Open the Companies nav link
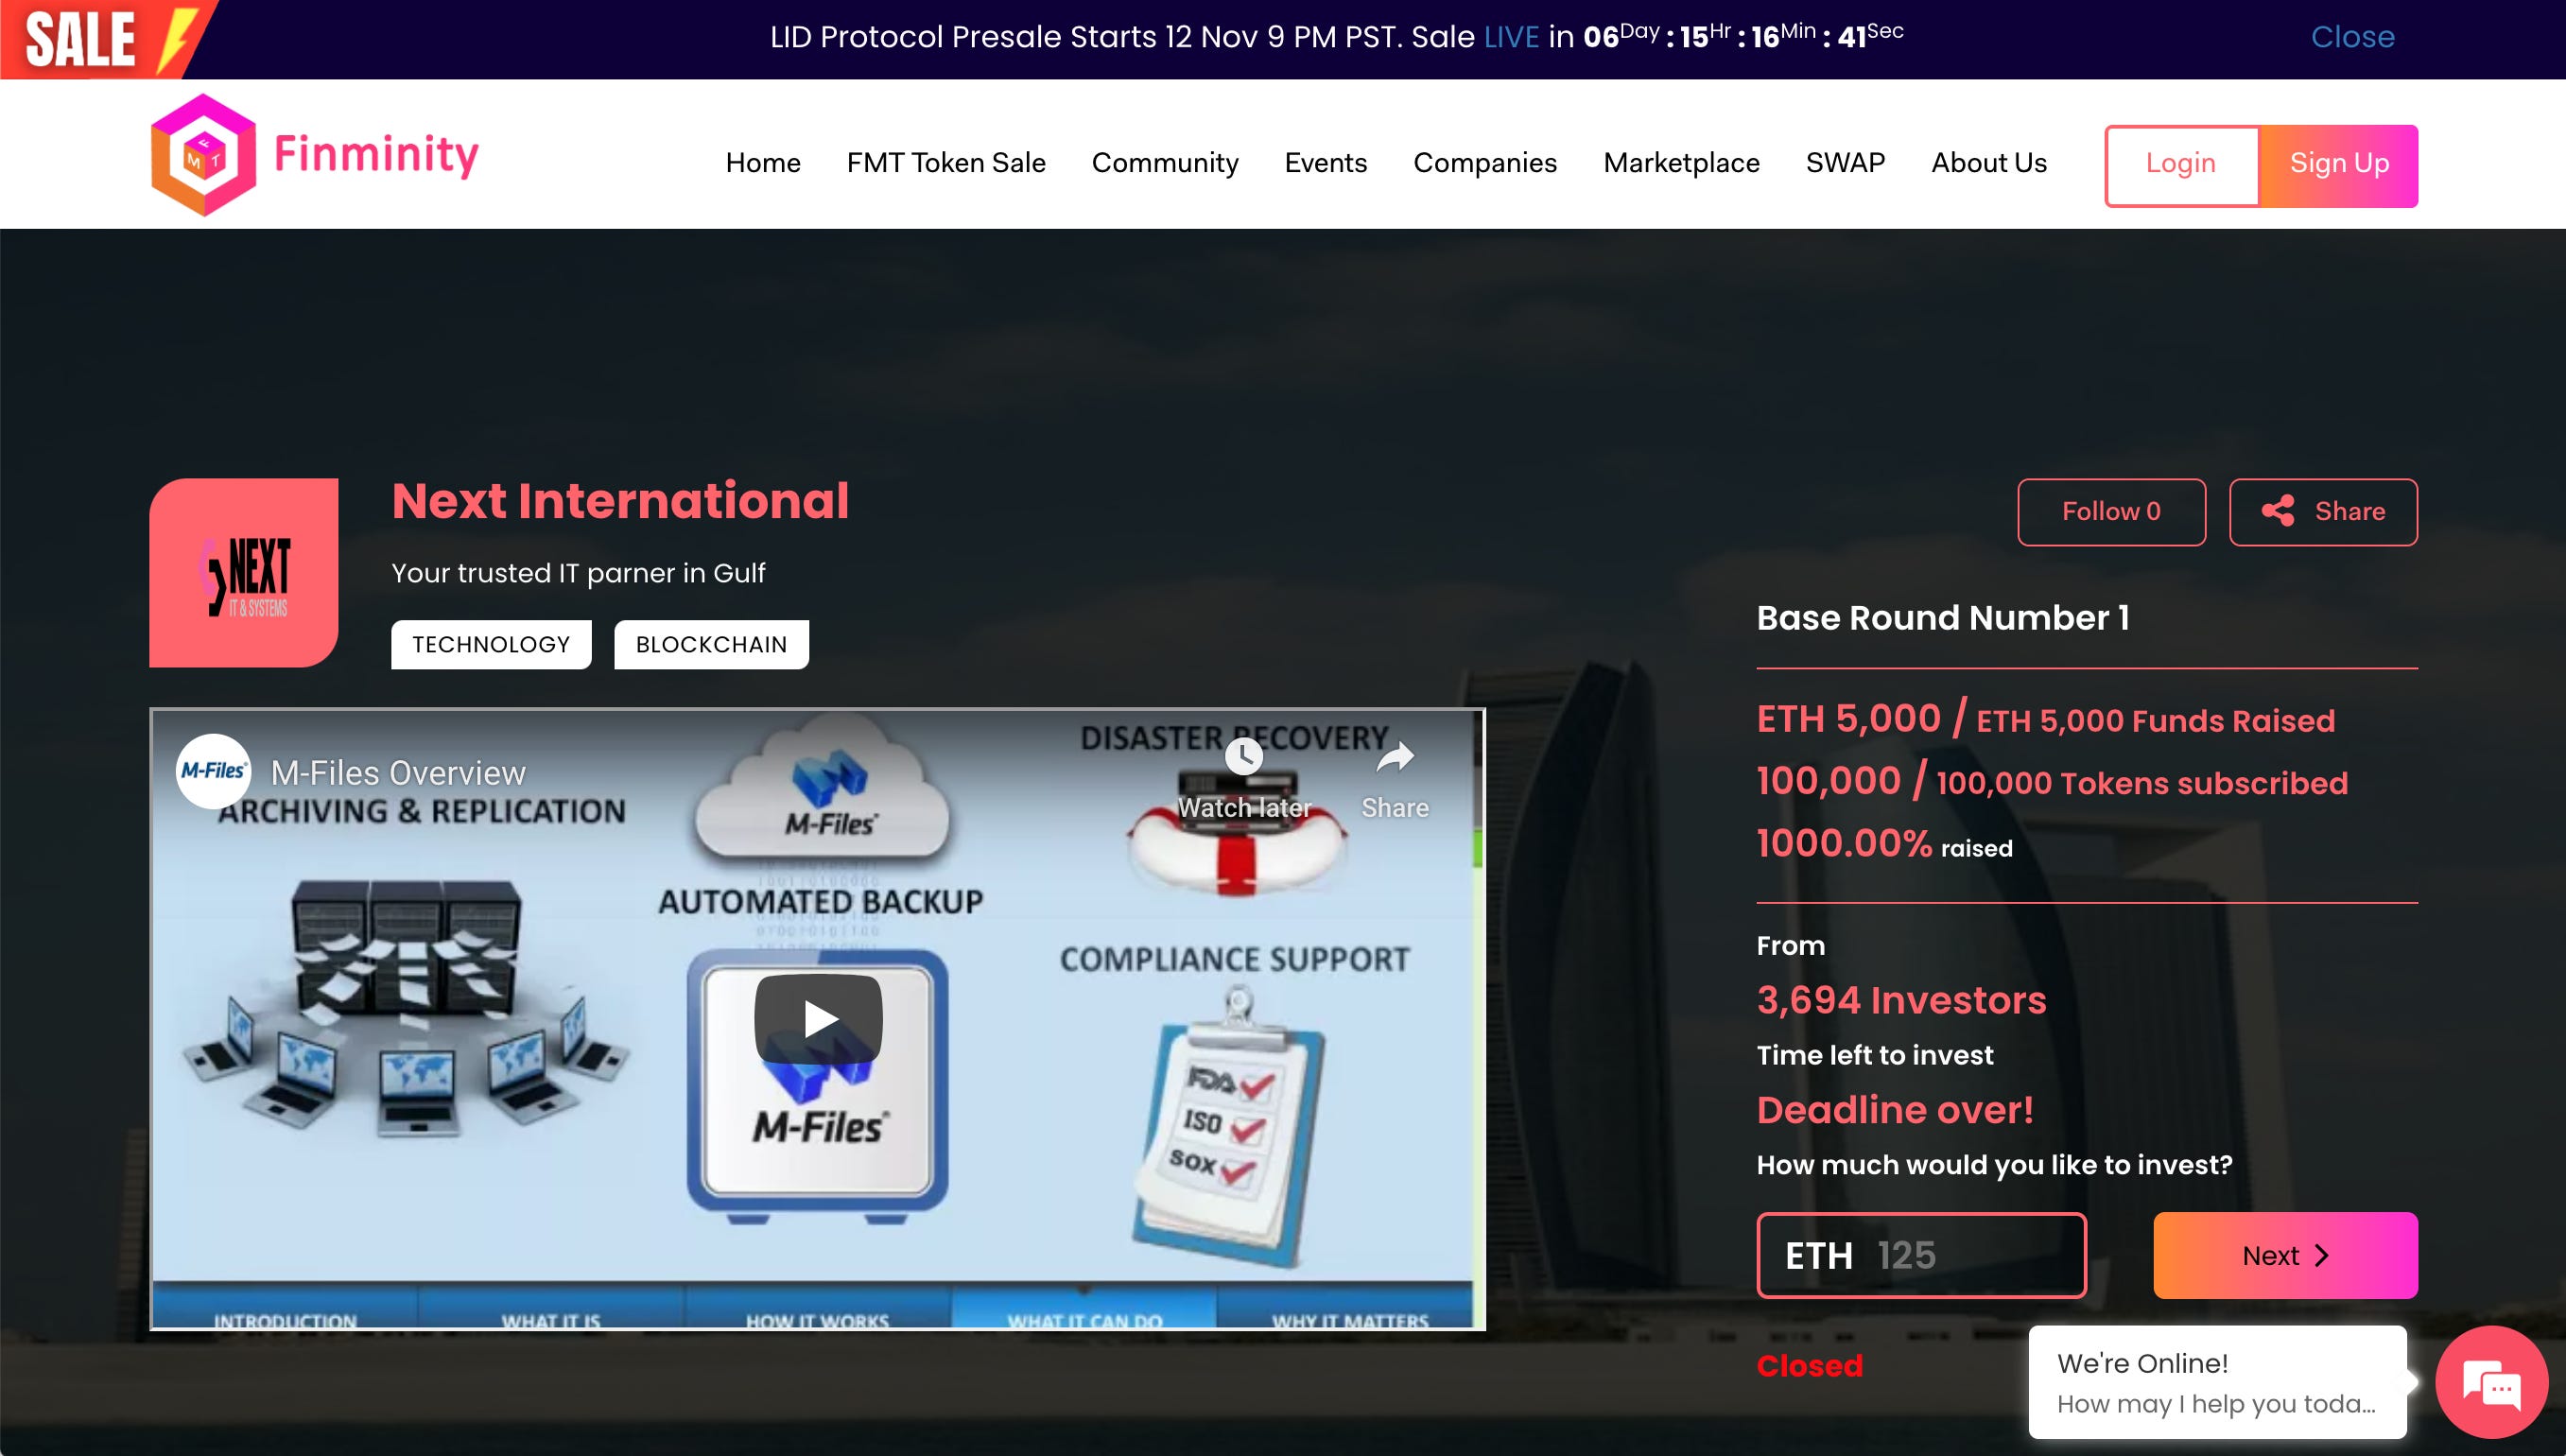Screen dimensions: 2566x1456 click(1484, 163)
